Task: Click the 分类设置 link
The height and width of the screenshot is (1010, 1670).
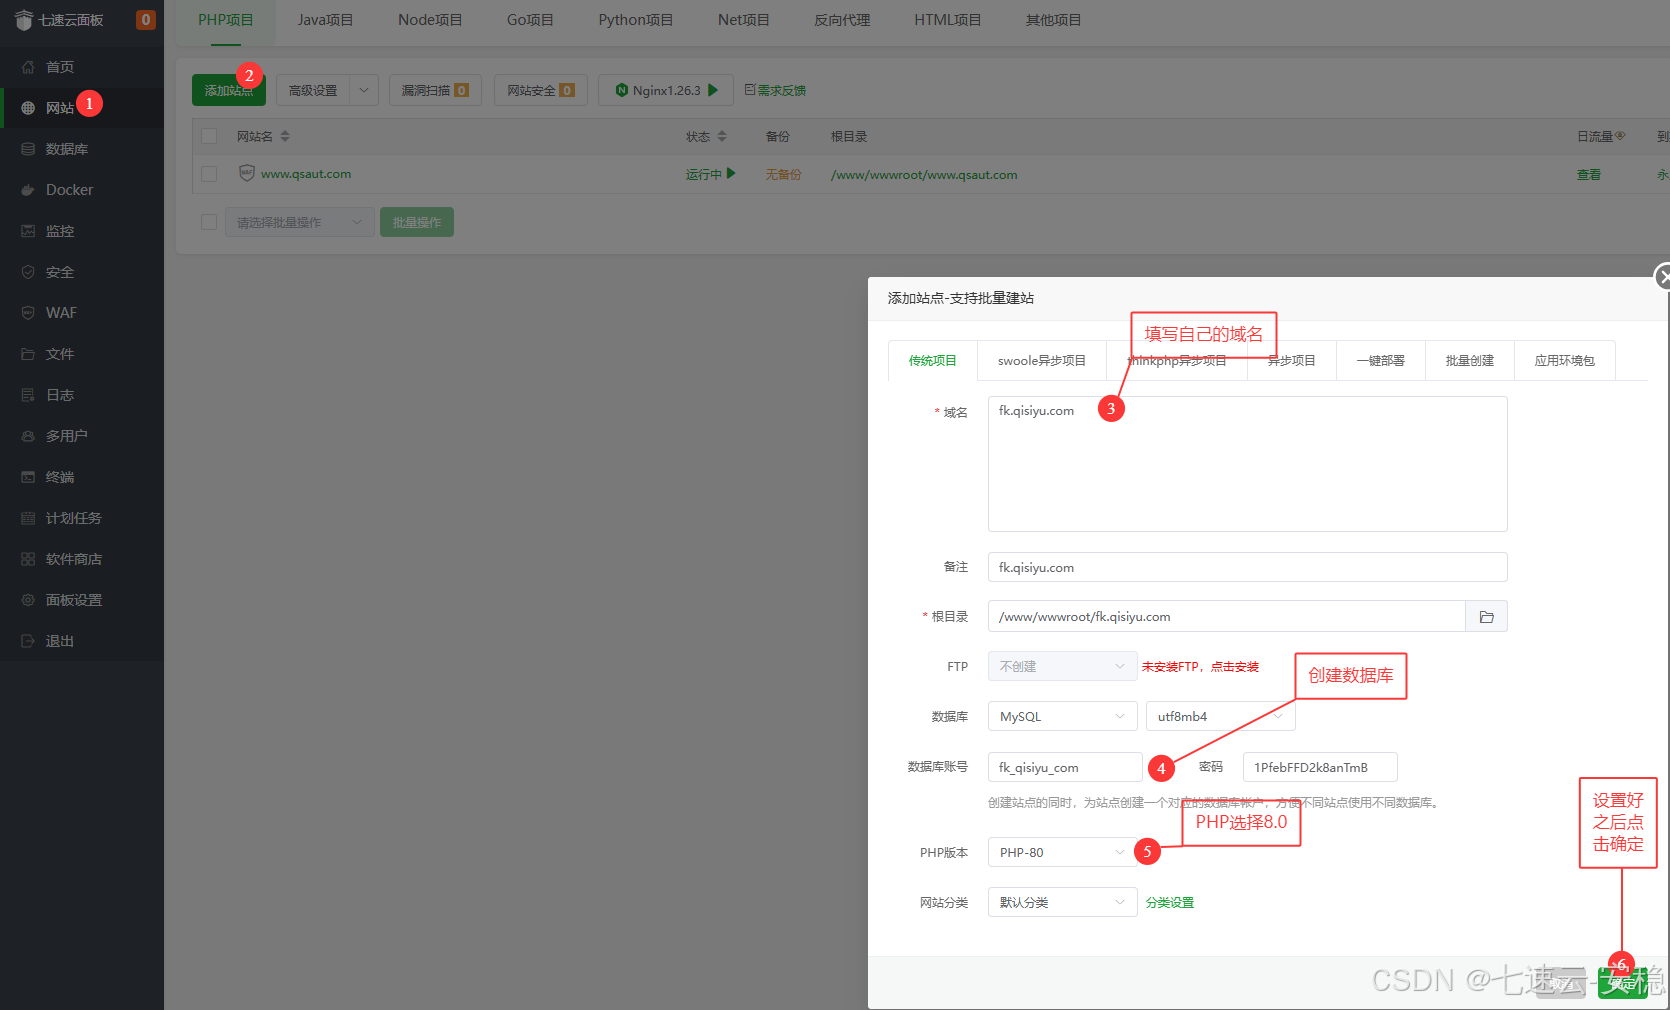Action: coord(1170,903)
